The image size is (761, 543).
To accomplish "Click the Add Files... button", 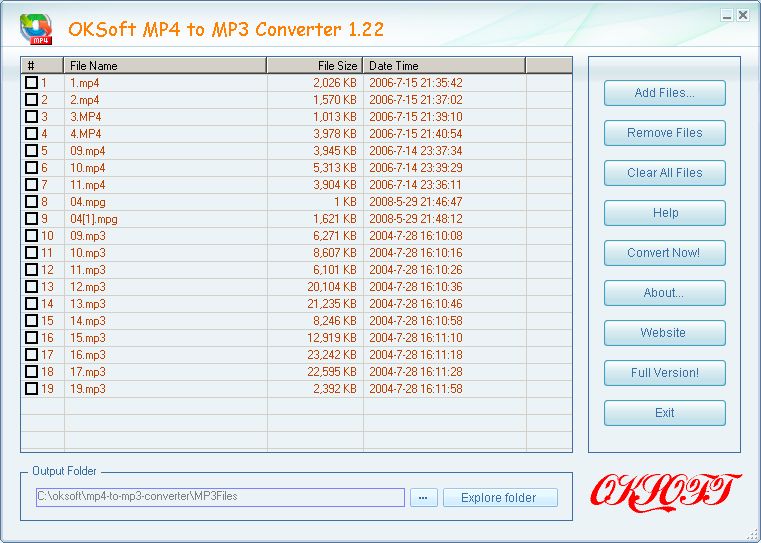I will tap(664, 93).
